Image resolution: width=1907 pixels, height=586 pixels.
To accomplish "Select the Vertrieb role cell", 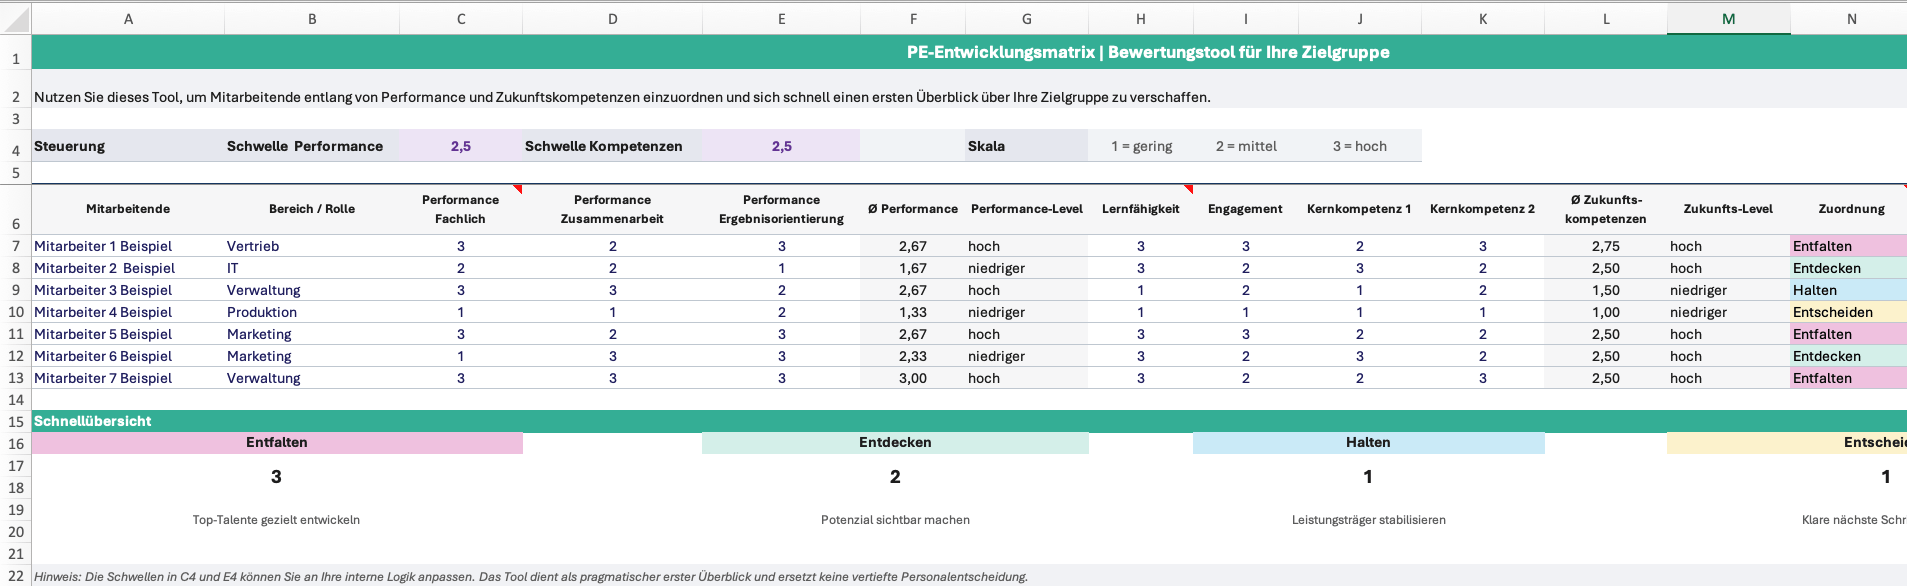I will click(x=312, y=246).
